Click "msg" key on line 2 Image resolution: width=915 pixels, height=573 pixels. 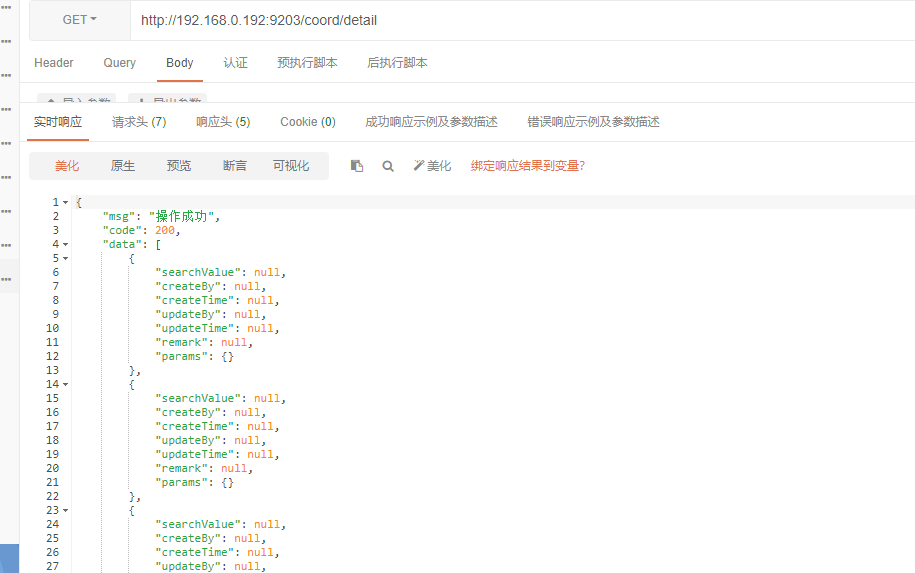pyautogui.click(x=119, y=216)
